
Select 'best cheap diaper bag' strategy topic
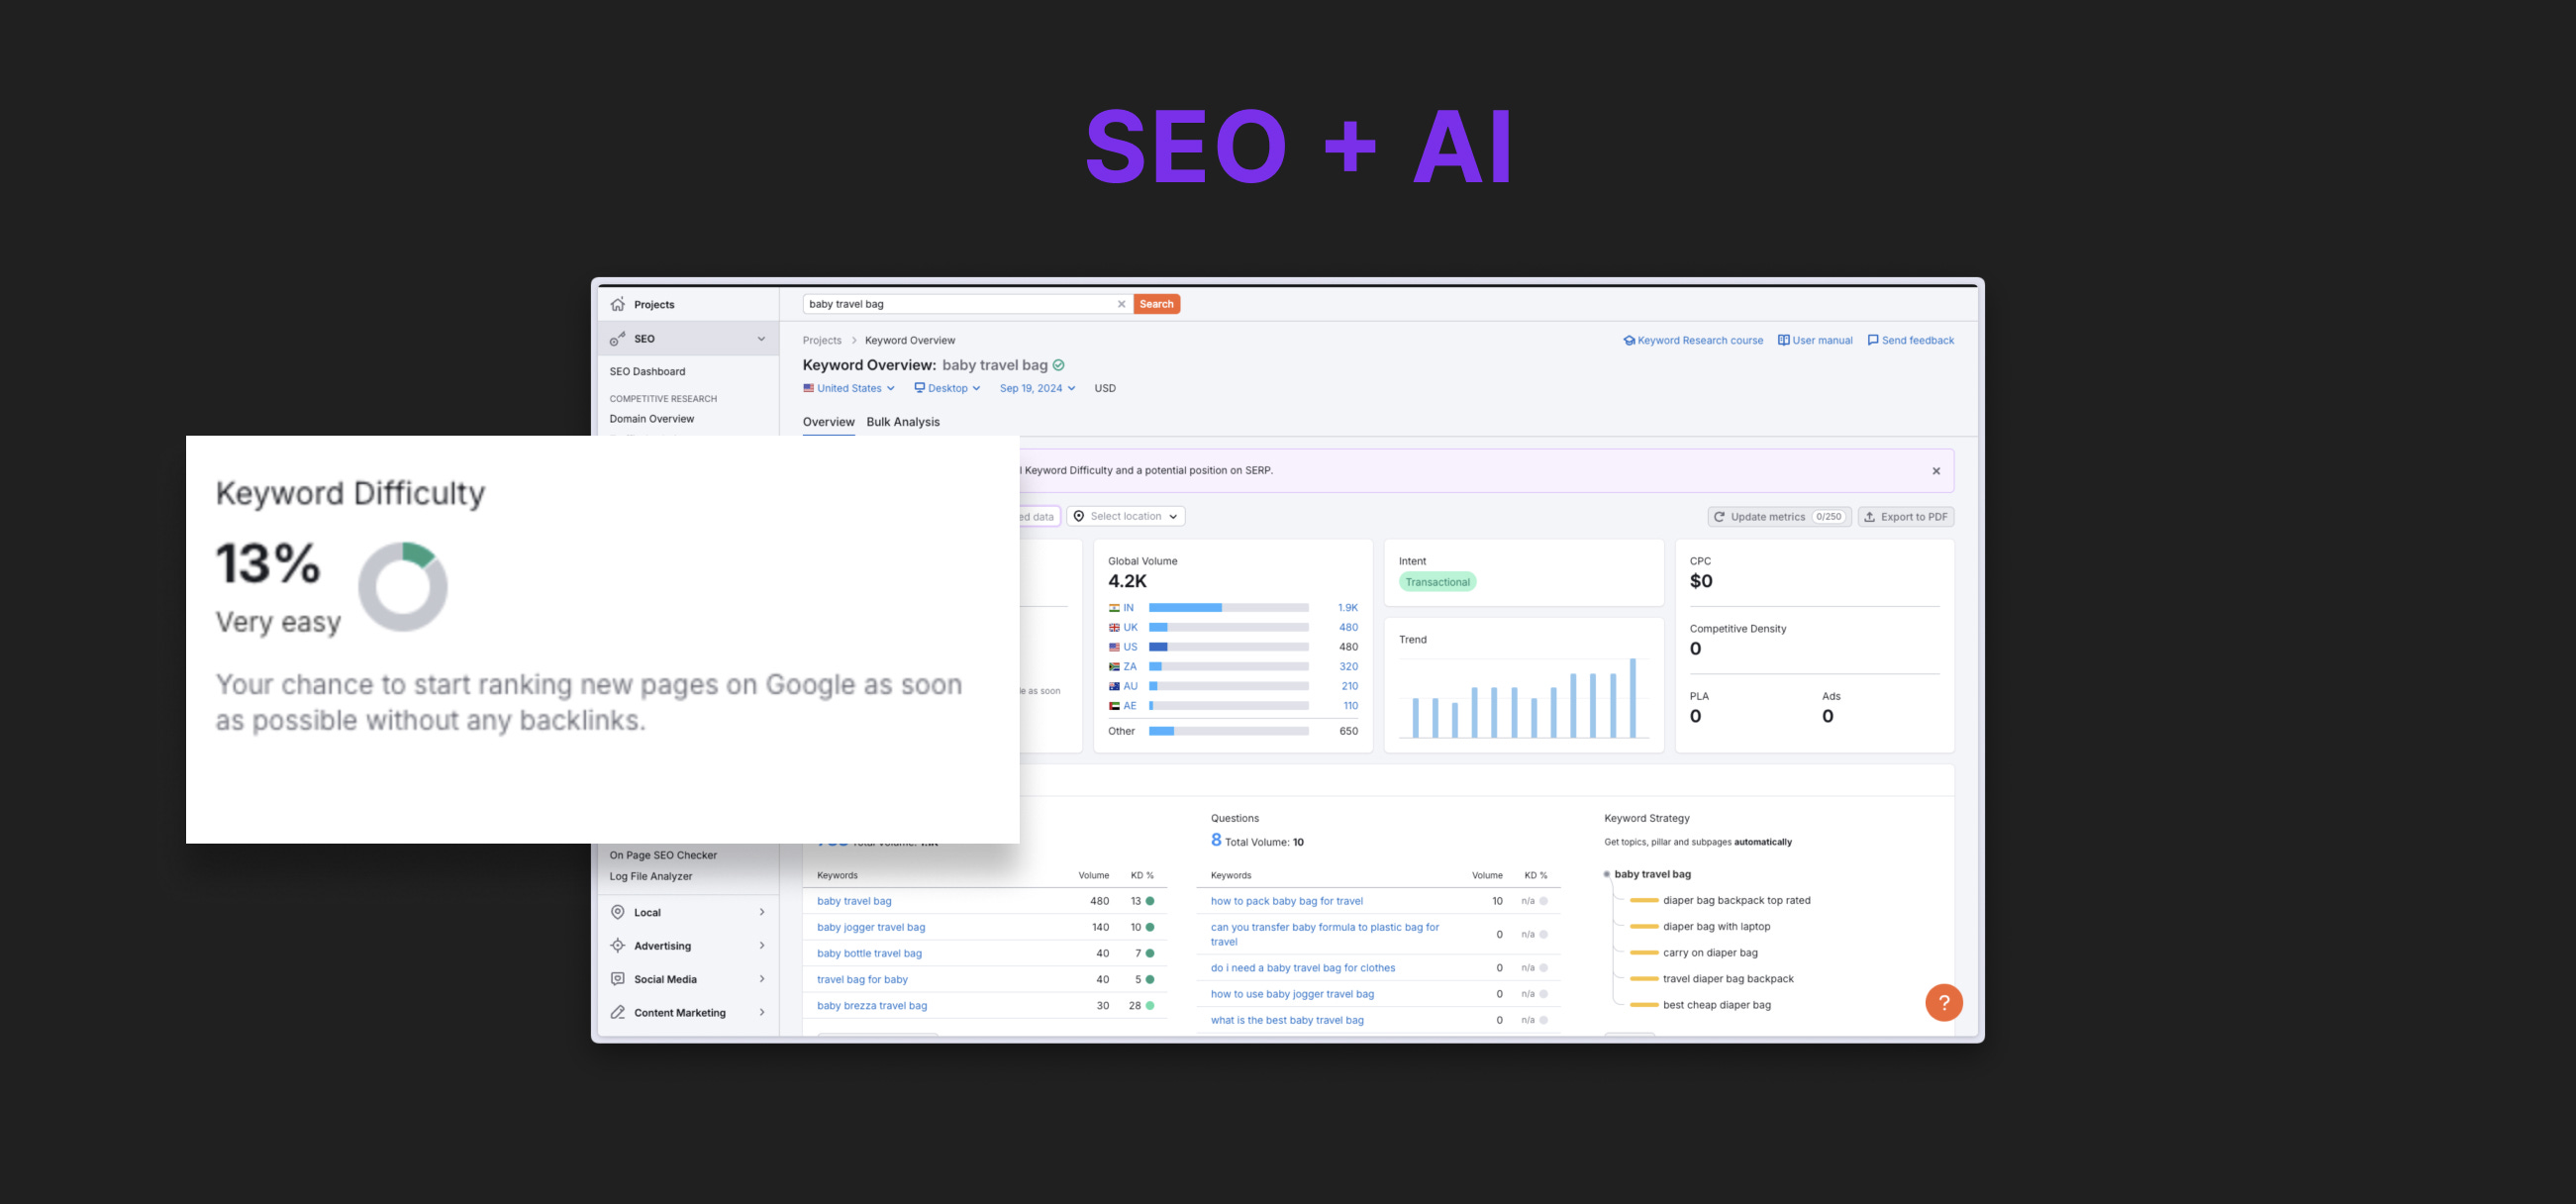(x=1716, y=1005)
